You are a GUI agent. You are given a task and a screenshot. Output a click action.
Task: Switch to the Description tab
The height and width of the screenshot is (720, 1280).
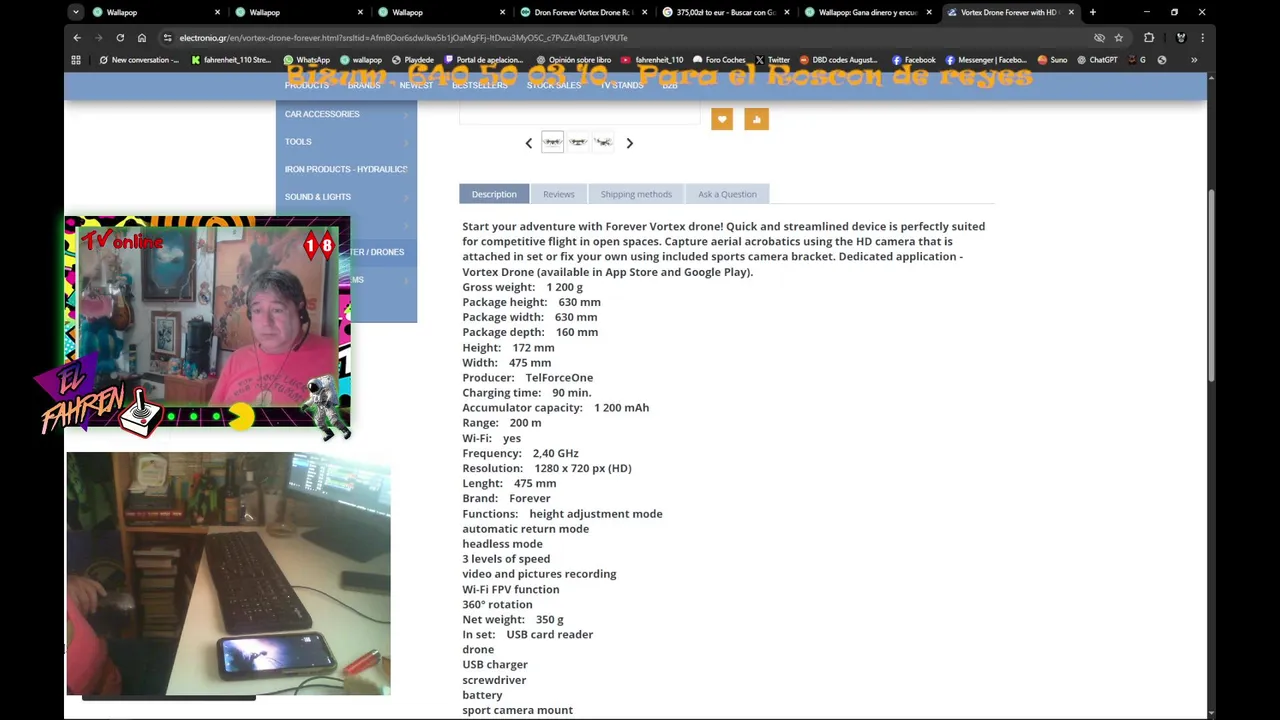pos(494,194)
